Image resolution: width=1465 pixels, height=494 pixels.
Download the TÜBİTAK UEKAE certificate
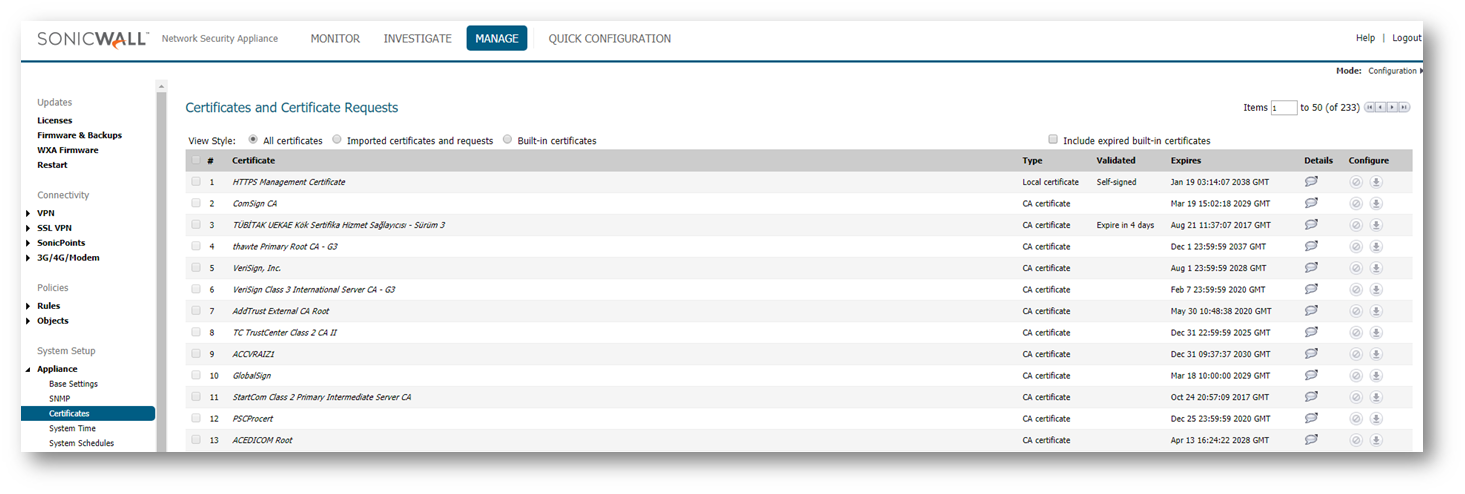tap(1376, 225)
